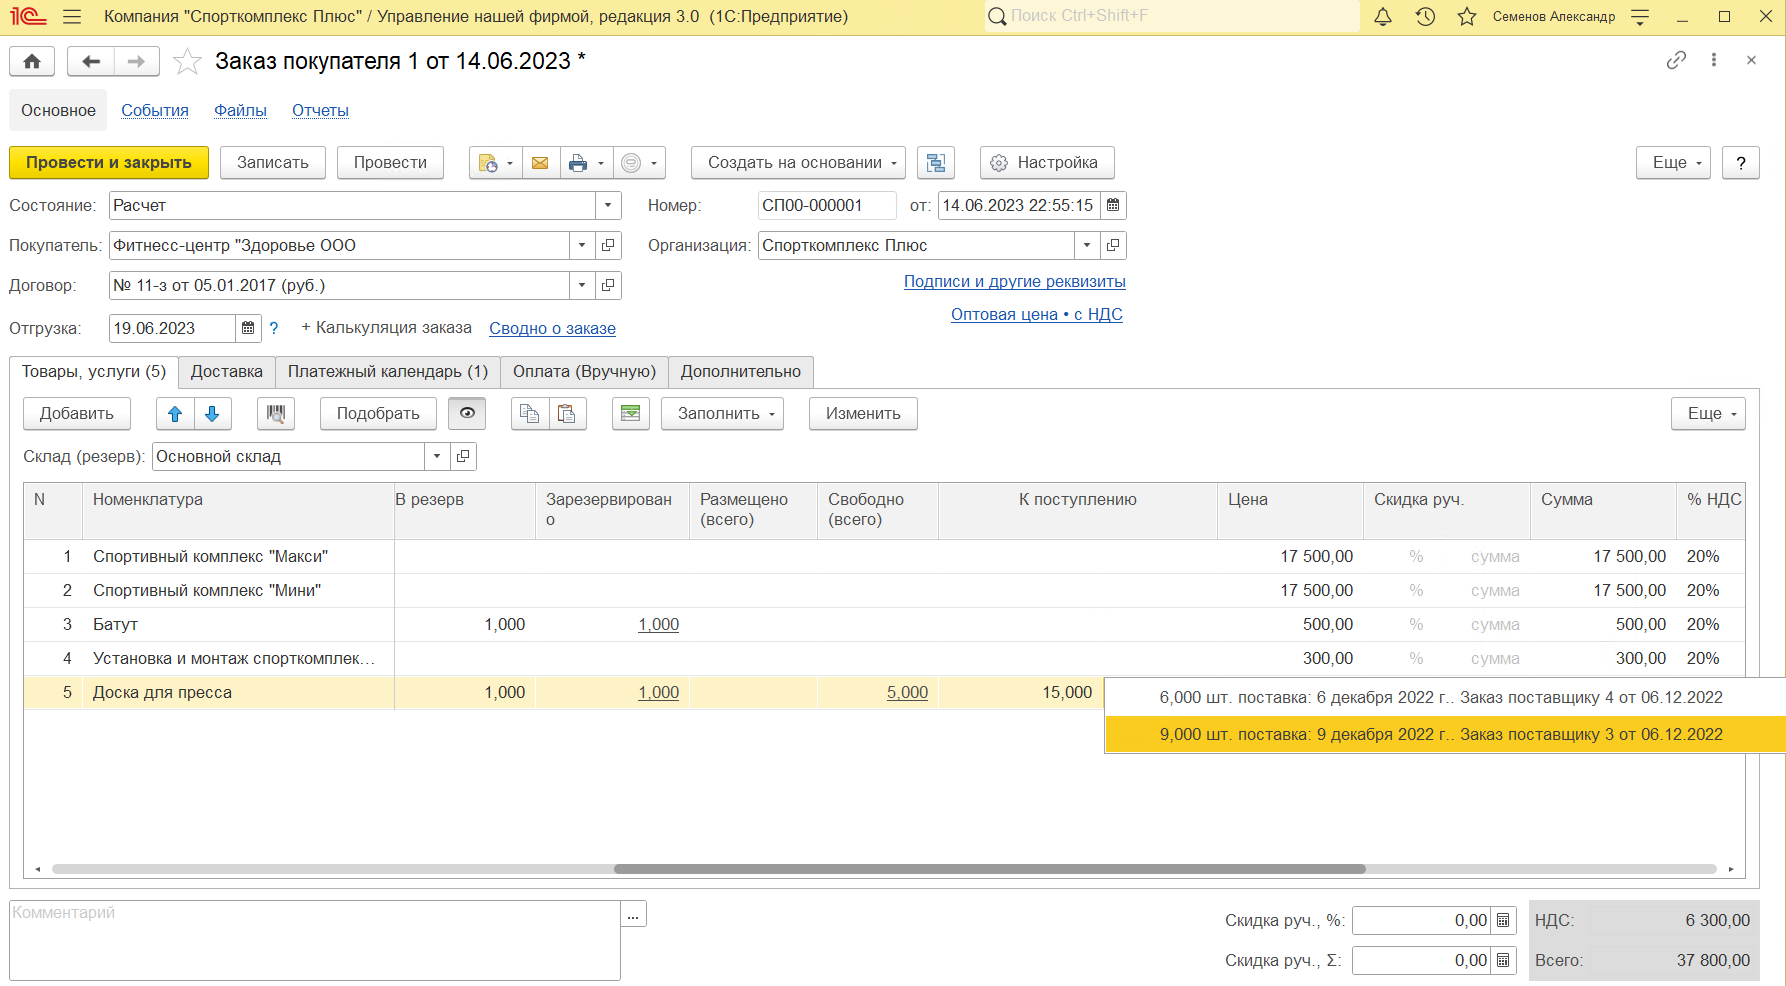Open history clock icon in title bar
This screenshot has height=986, width=1786.
click(x=1425, y=17)
